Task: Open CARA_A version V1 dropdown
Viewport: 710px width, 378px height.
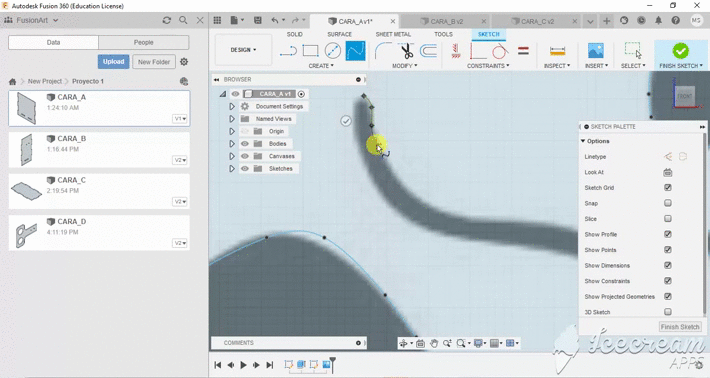Action: (x=180, y=119)
